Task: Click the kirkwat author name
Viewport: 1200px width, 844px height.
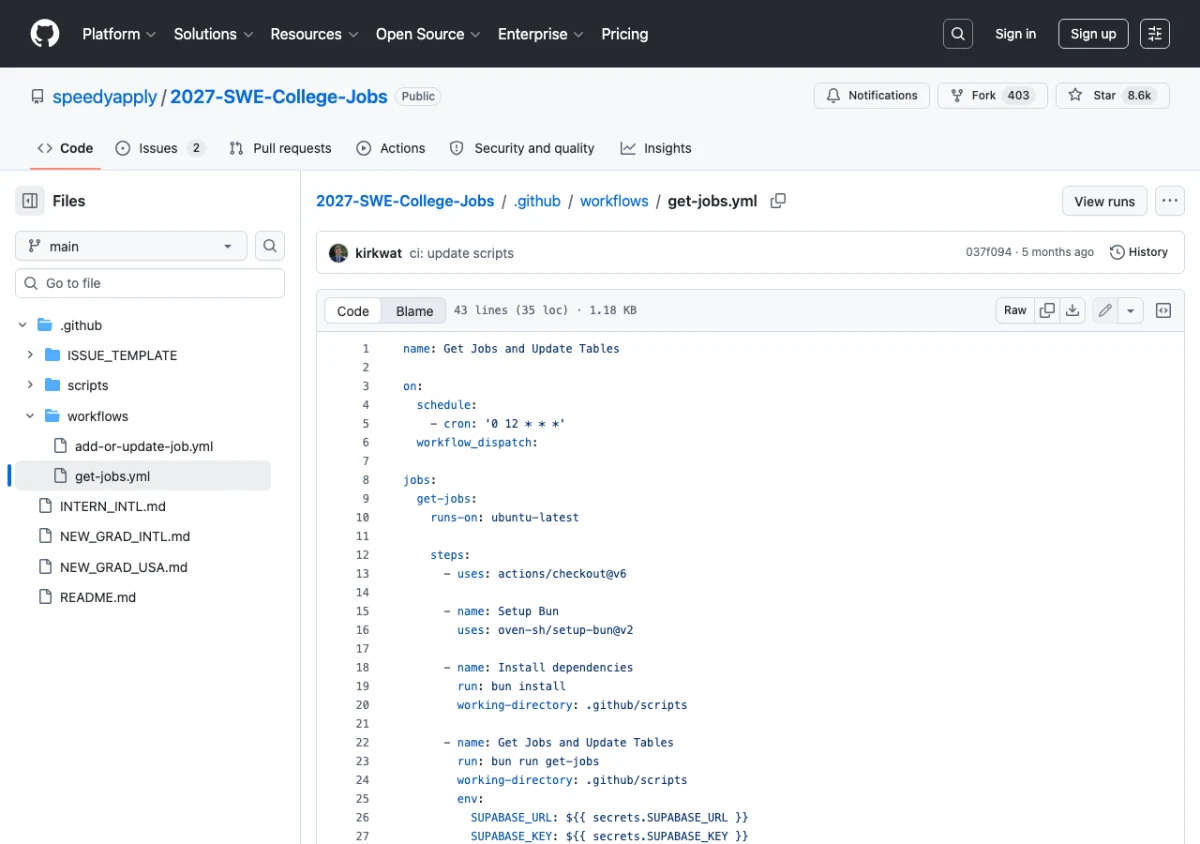Action: (x=378, y=253)
